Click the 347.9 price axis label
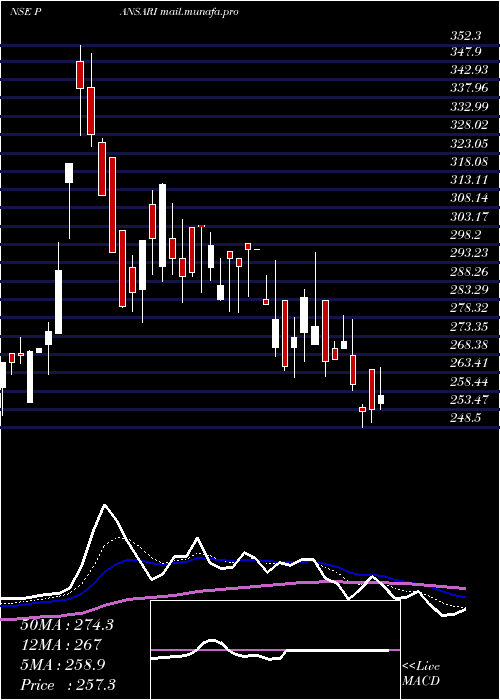Image resolution: width=500 pixels, height=700 pixels. tap(466, 52)
